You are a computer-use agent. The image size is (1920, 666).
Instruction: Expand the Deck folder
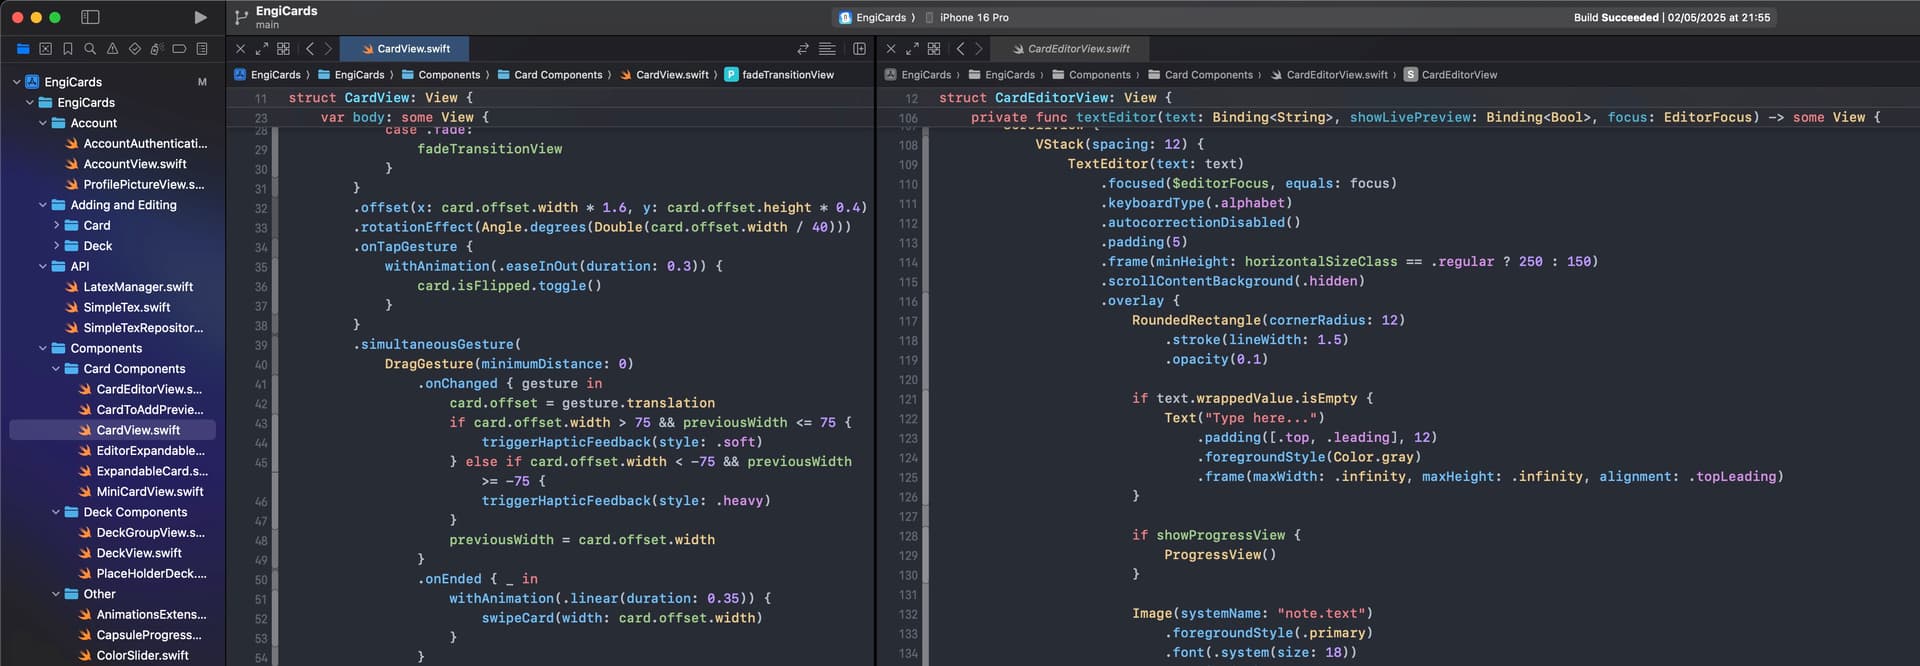pos(56,246)
